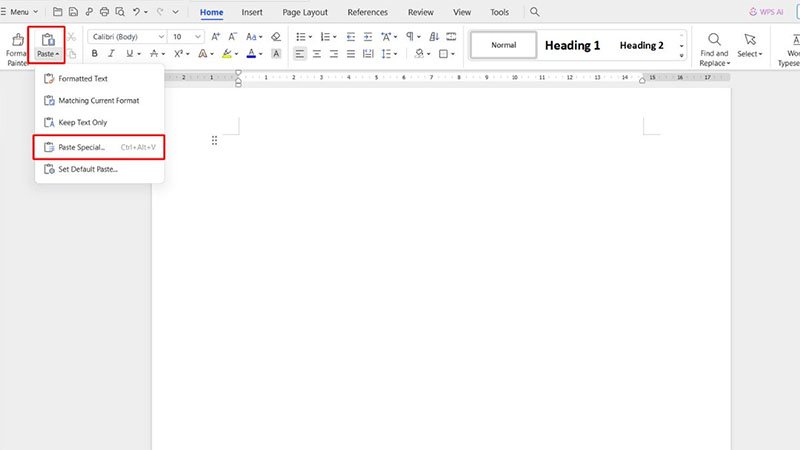The width and height of the screenshot is (800, 450).
Task: Open the font size 10 dropdown
Action: (198, 37)
